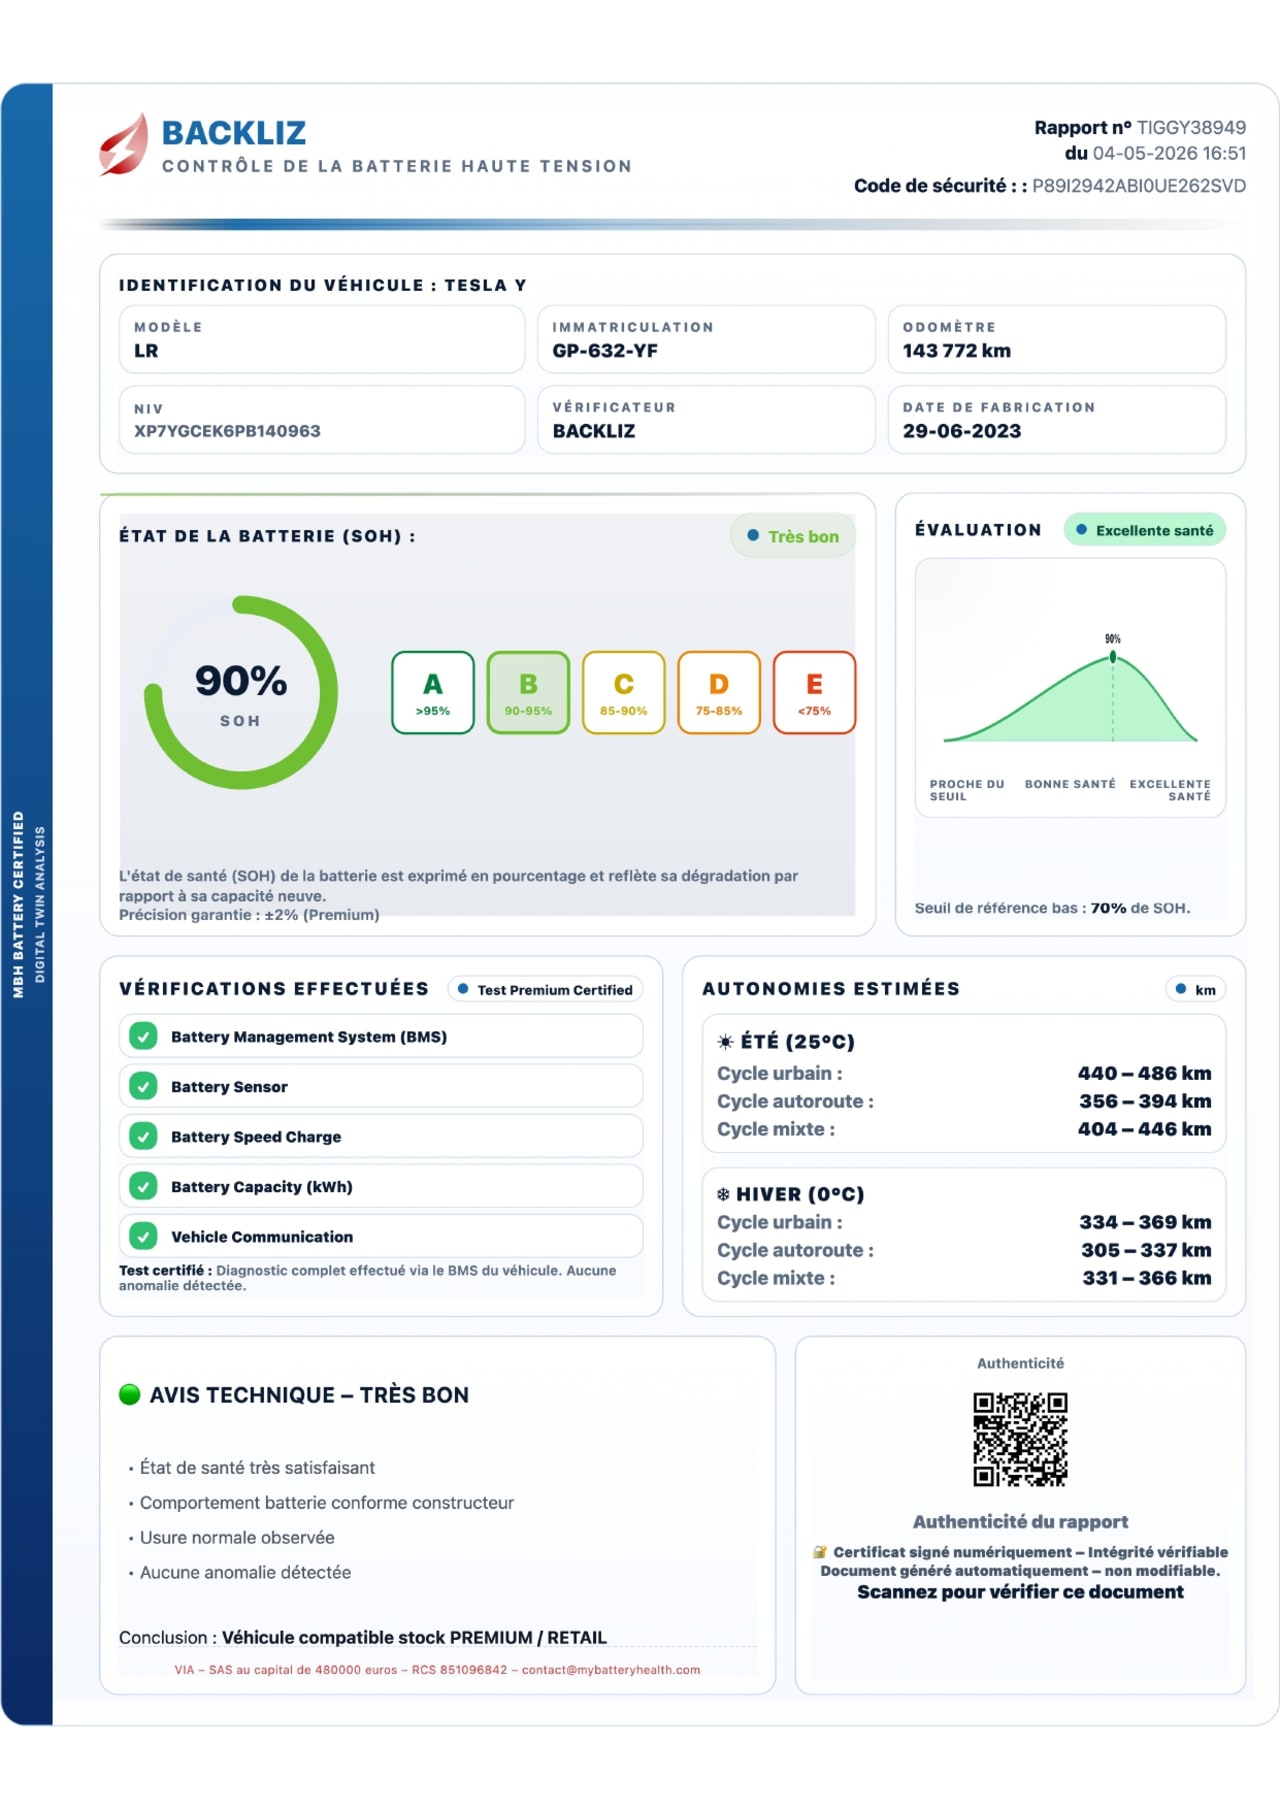The height and width of the screenshot is (1809, 1280).
Task: Click the blue dot in the Très bon badge
Action: pyautogui.click(x=753, y=536)
